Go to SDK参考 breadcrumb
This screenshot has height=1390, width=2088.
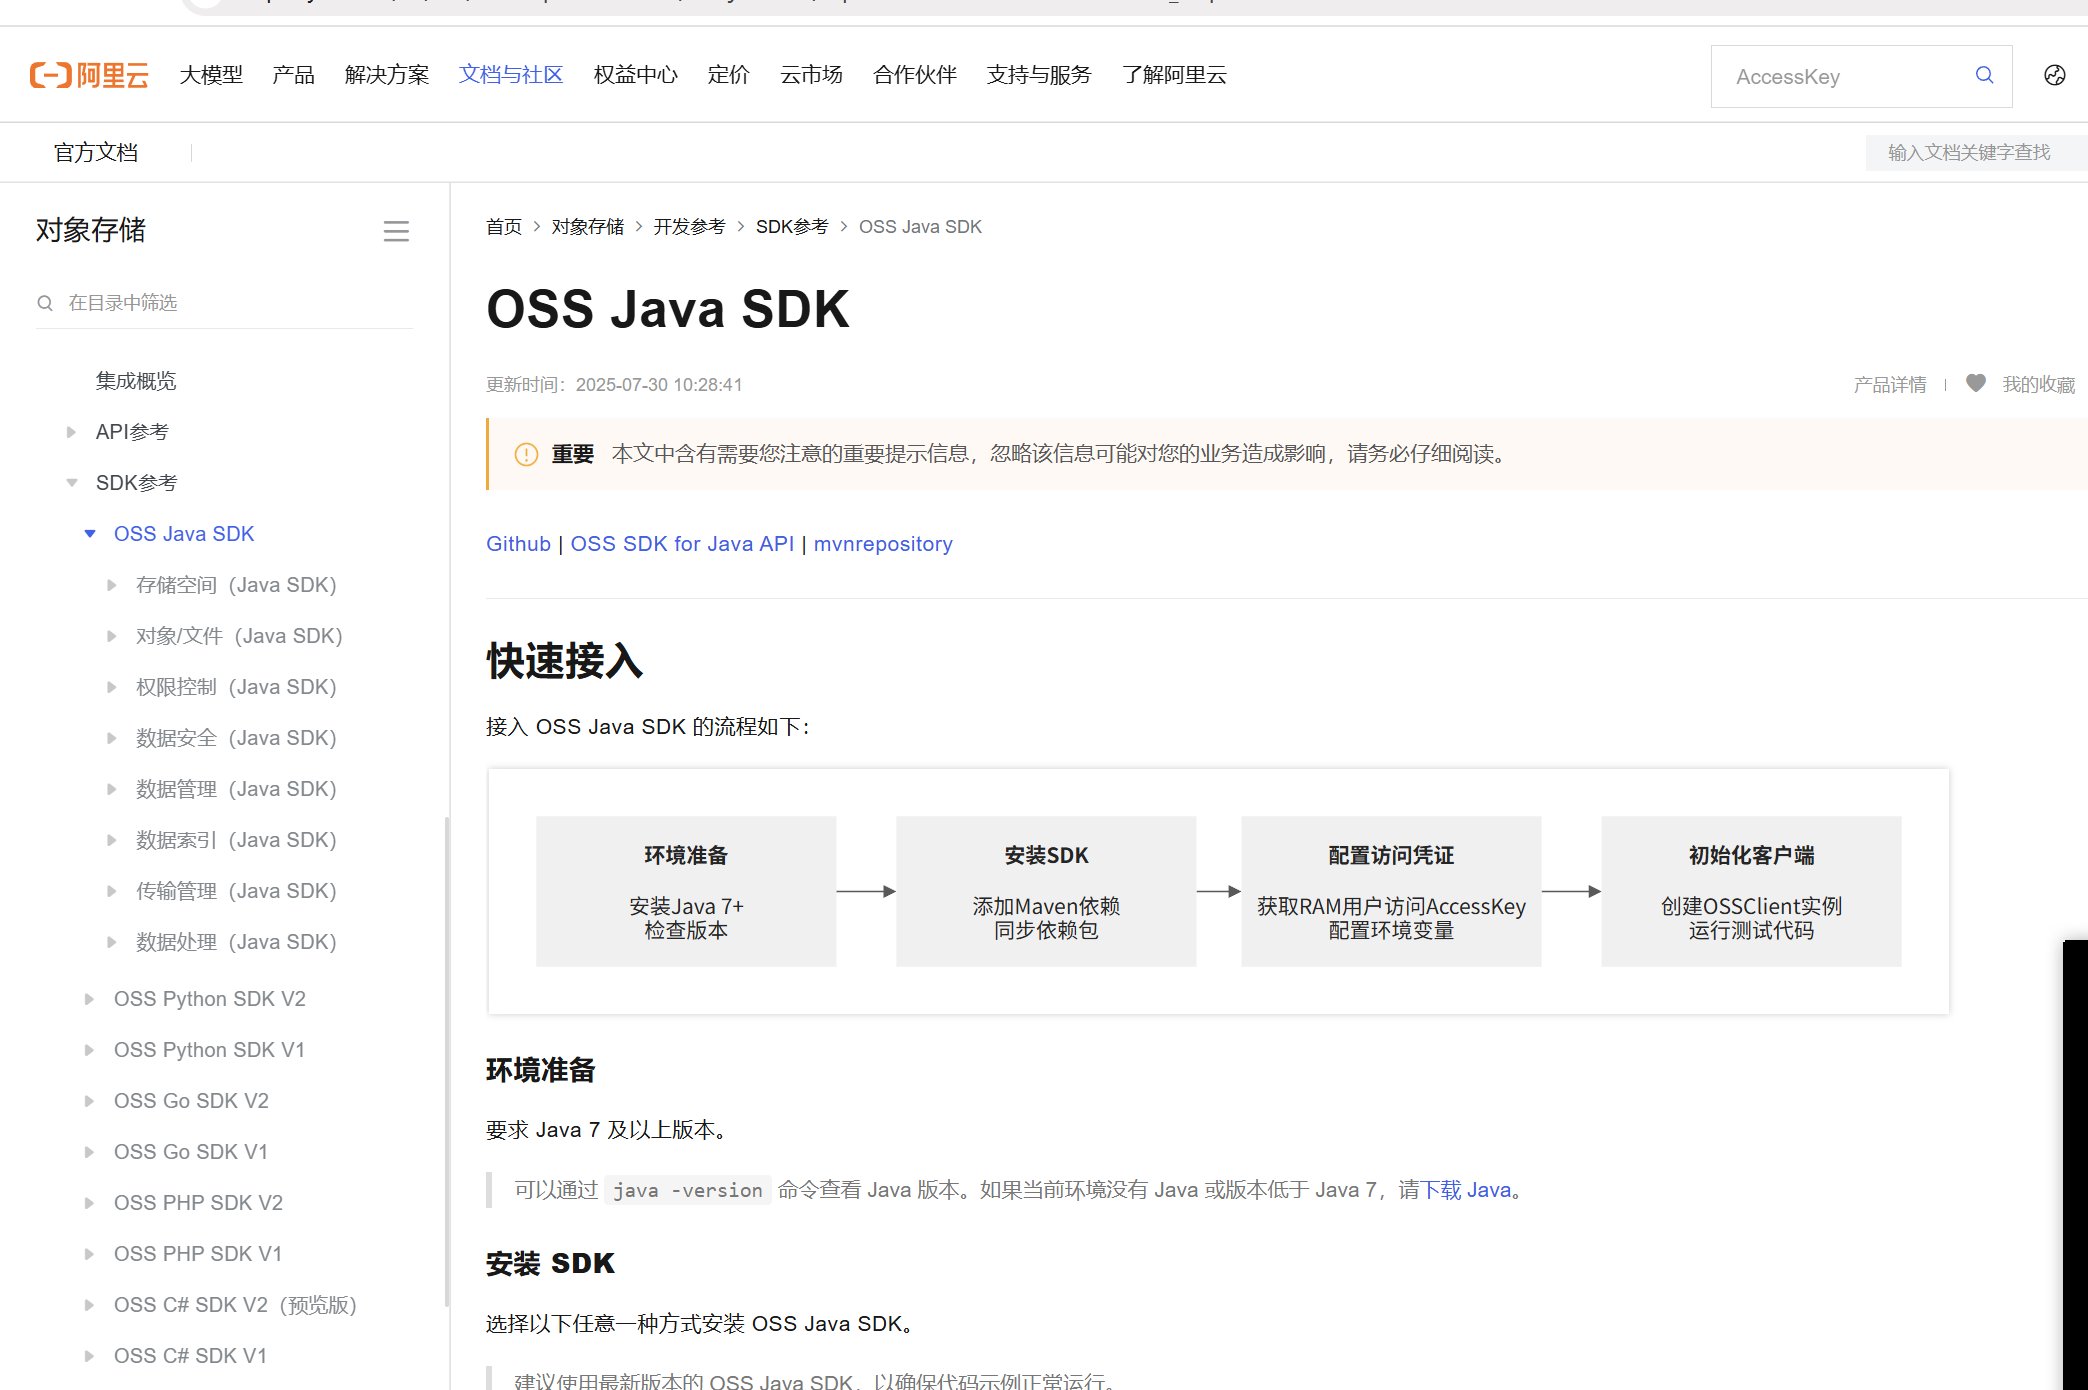point(792,227)
